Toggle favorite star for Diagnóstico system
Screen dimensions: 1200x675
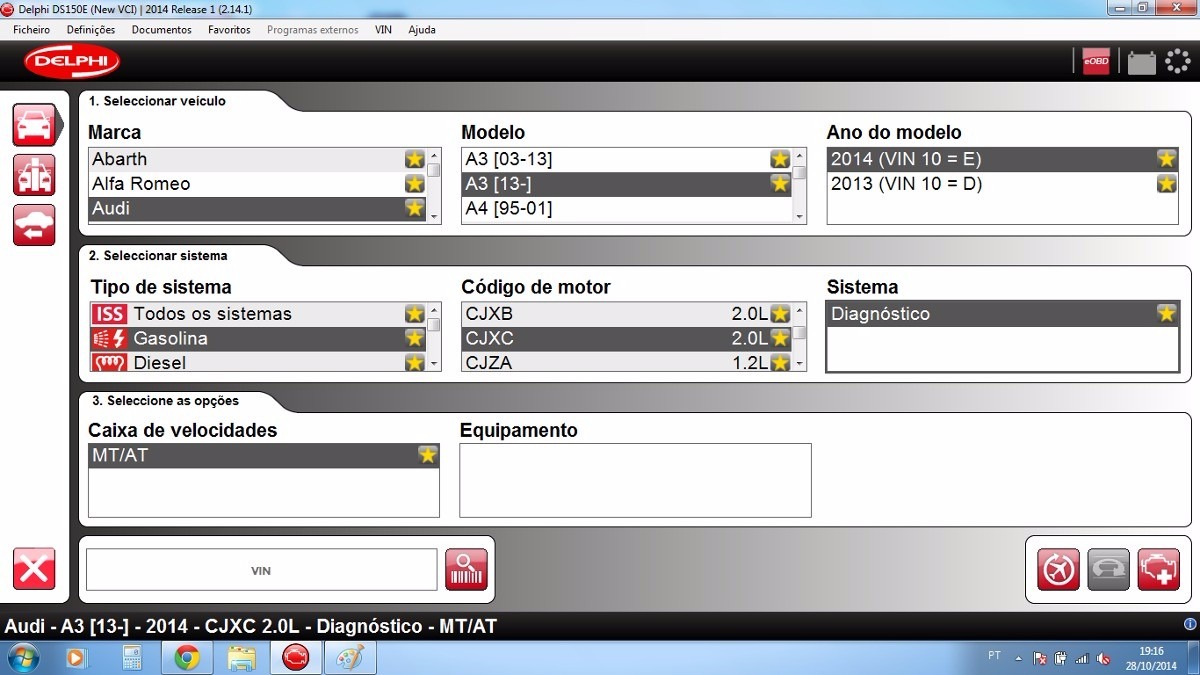tap(1166, 314)
